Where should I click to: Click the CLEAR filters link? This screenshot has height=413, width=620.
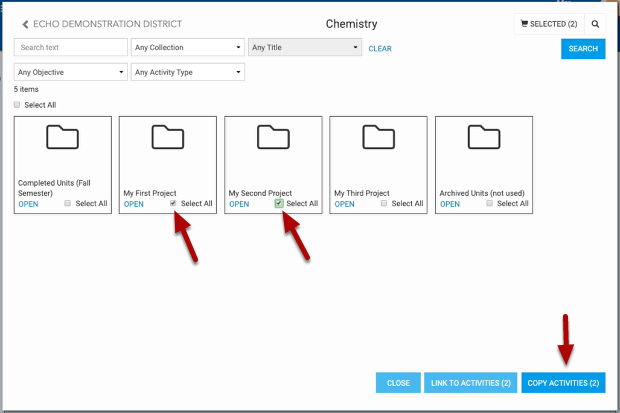click(x=380, y=48)
